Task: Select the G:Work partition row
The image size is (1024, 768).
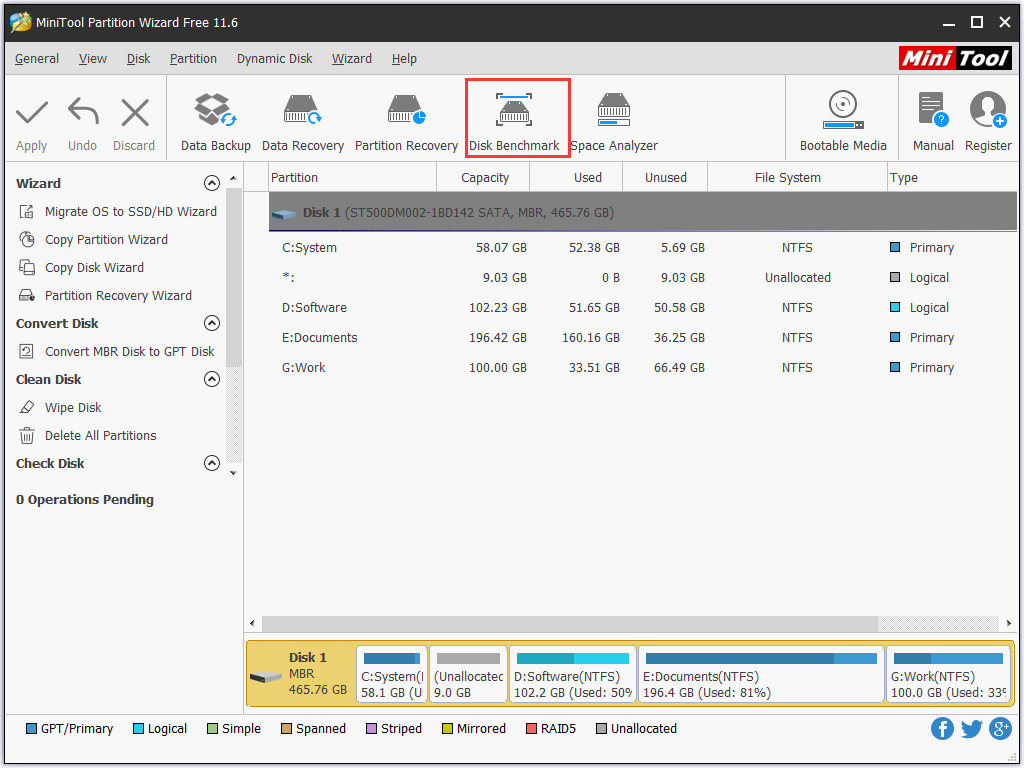Action: [643, 368]
